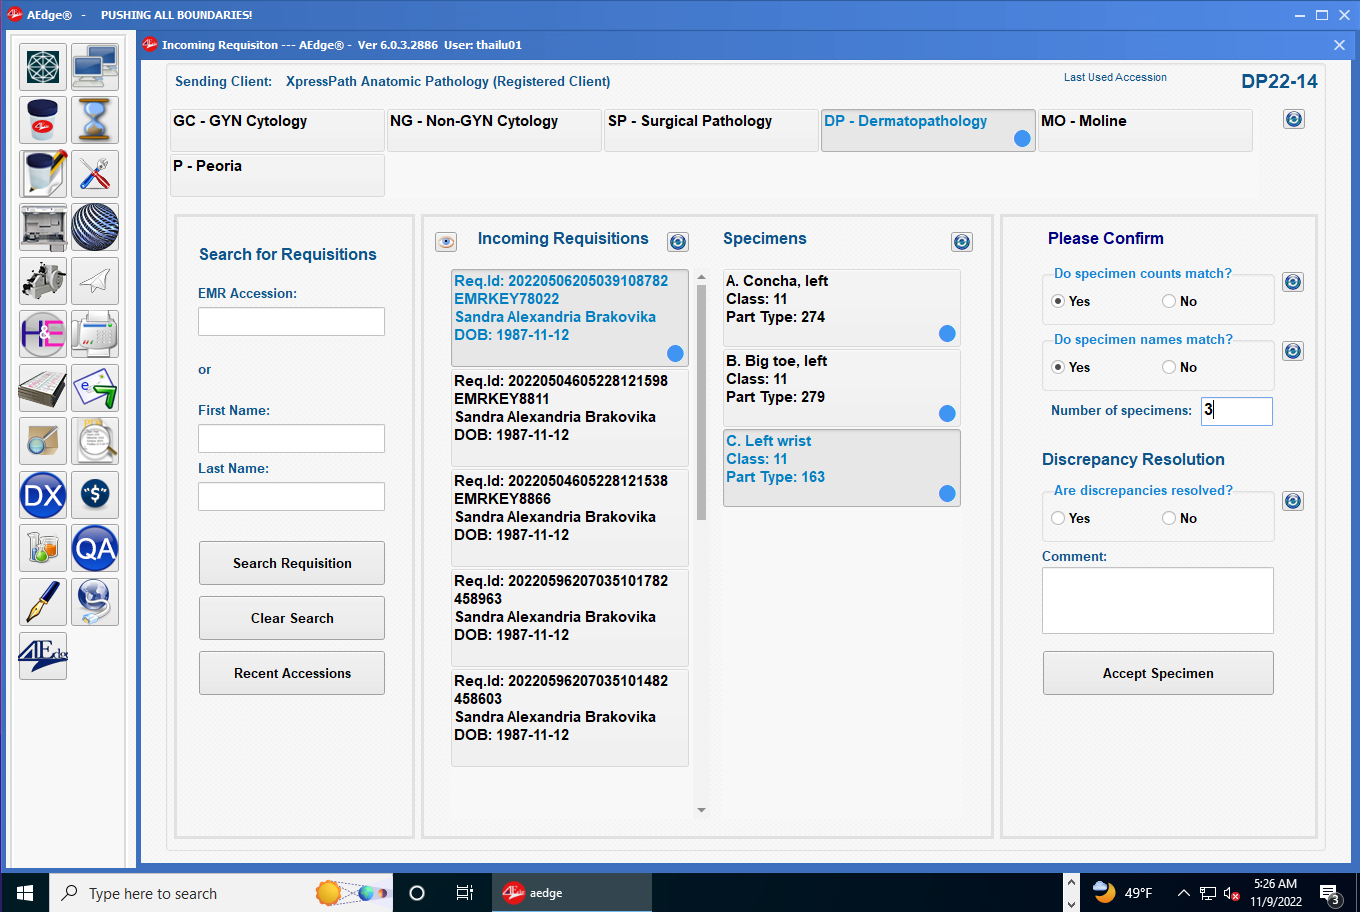This screenshot has width=1360, height=912.
Task: Switch to NG - Non-GYN Cytology tab
Action: coord(494,130)
